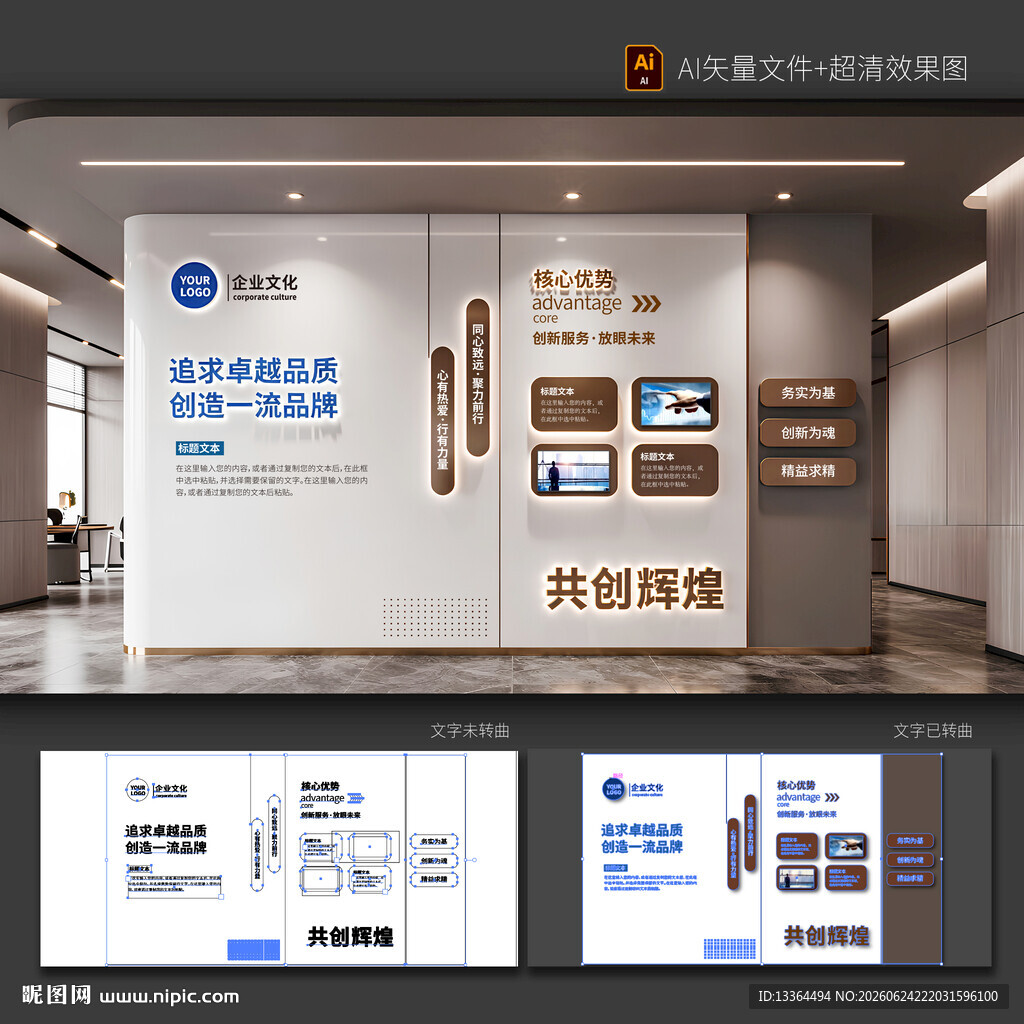1024x1024 pixels.
Task: Select the large glowing 共创辉煌 lettering on the wall
Action: [x=635, y=588]
